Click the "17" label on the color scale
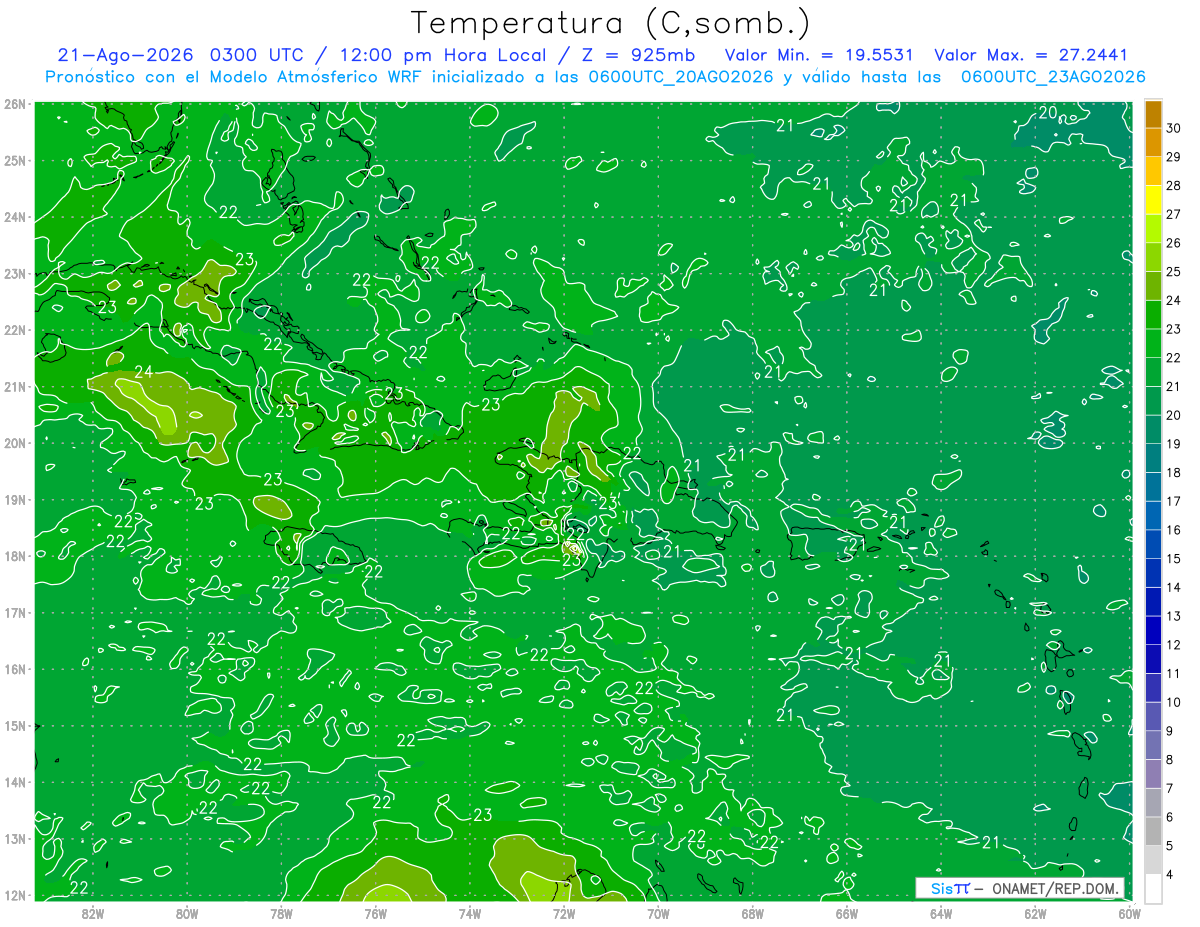Viewport: 1200px width, 927px height. [1173, 501]
